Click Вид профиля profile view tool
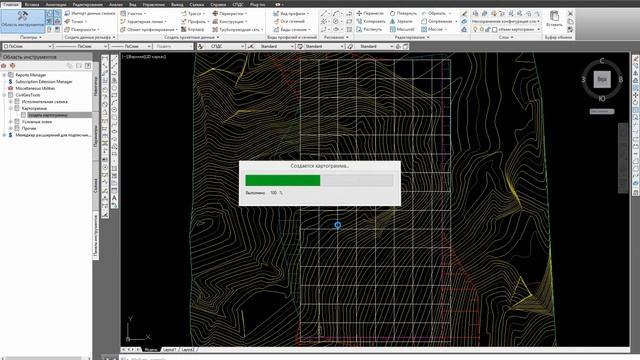 point(291,13)
